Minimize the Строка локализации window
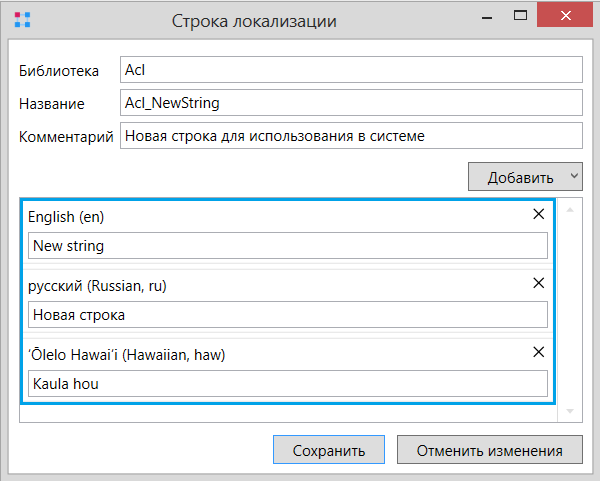600x481 pixels. [487, 18]
